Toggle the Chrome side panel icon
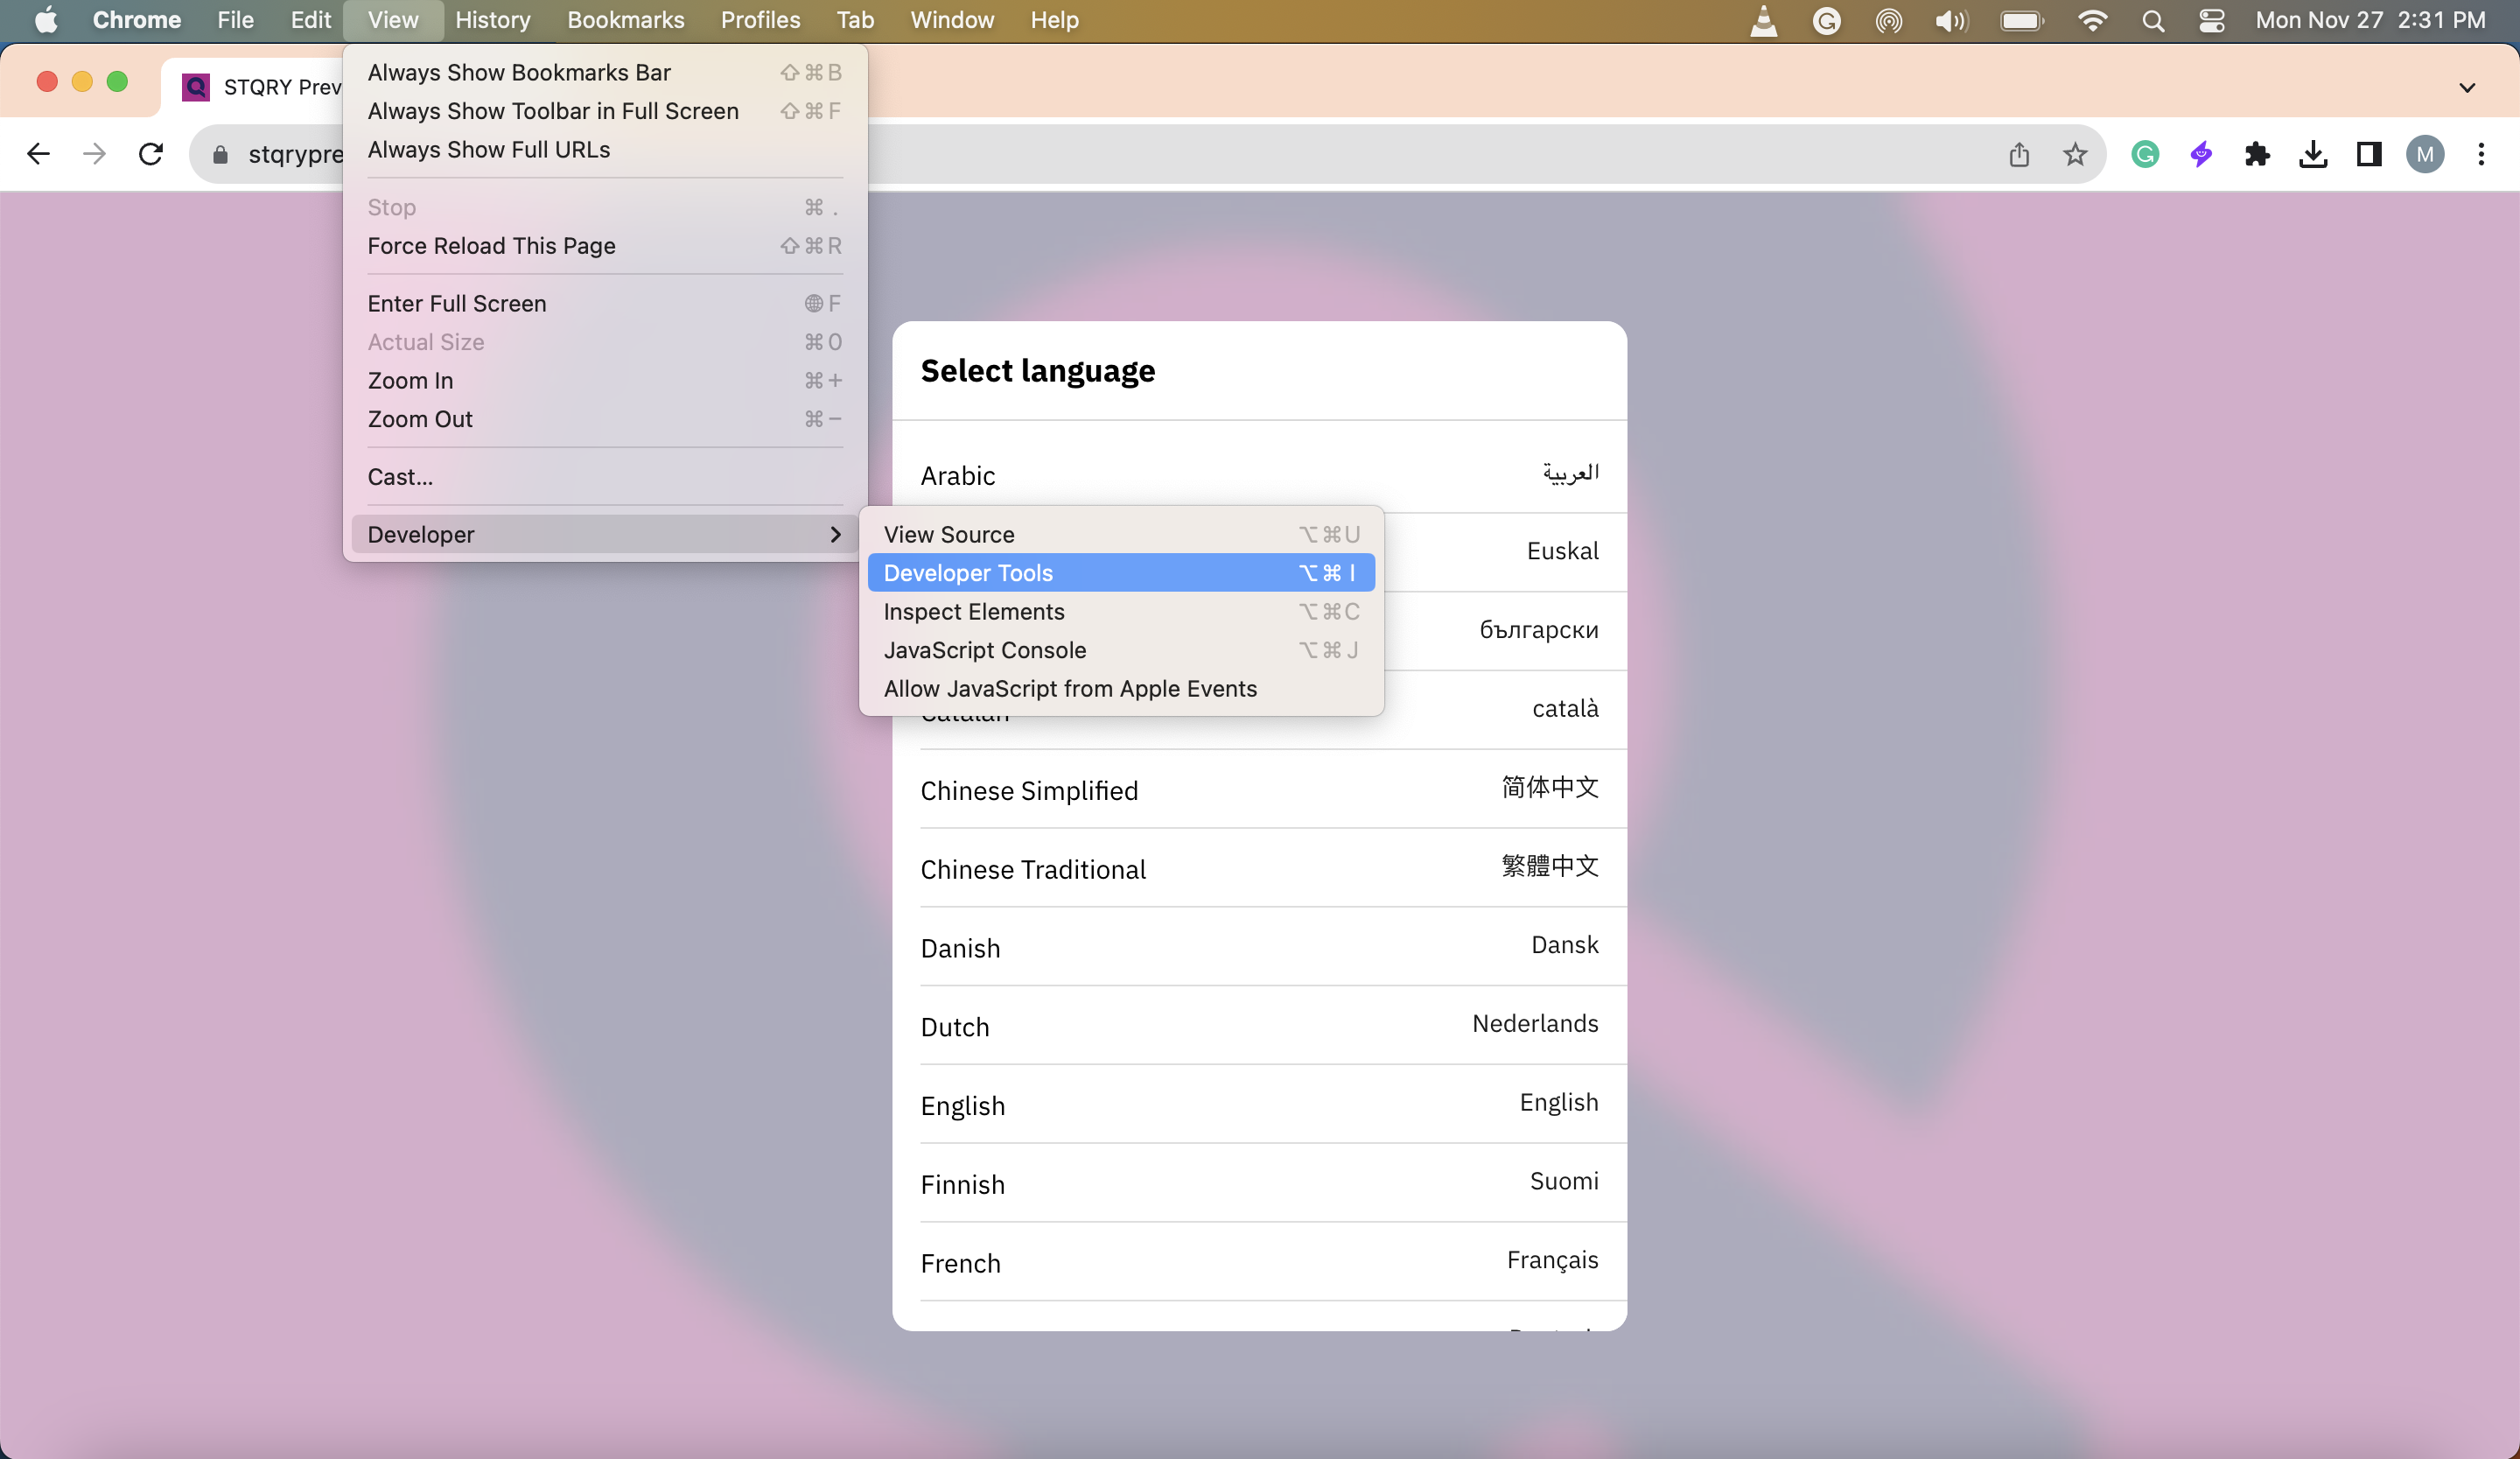 [x=2369, y=154]
